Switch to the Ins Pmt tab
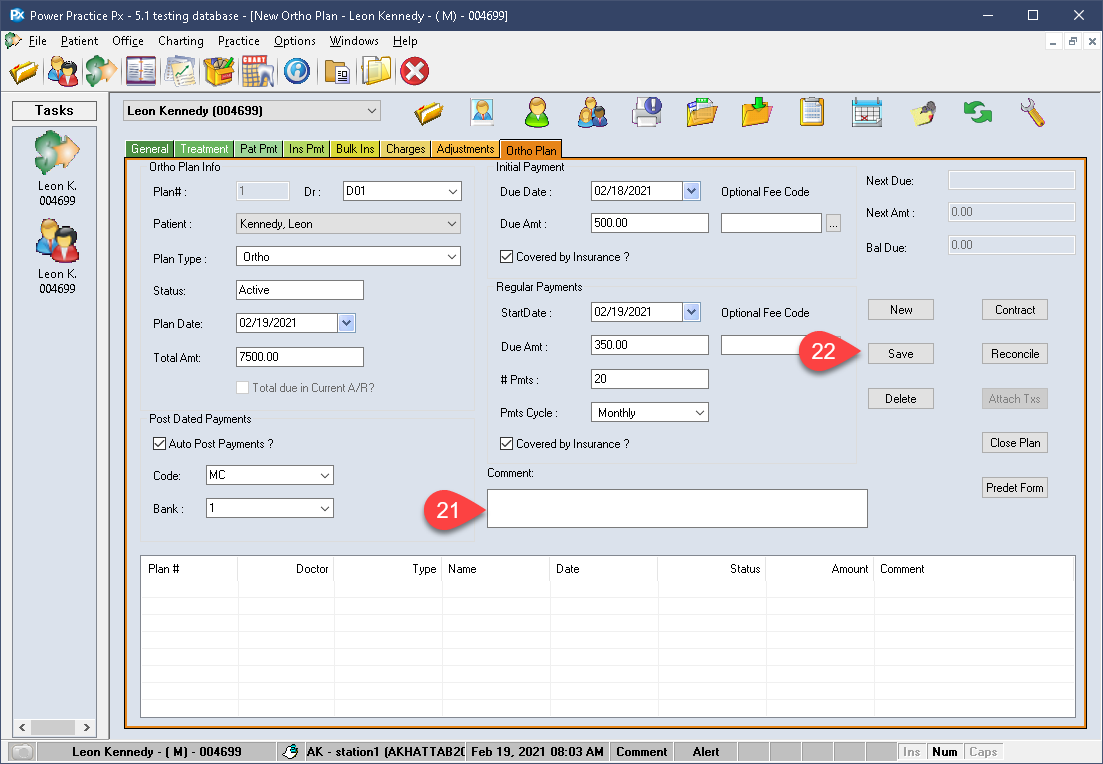The height and width of the screenshot is (764, 1103). (x=307, y=149)
